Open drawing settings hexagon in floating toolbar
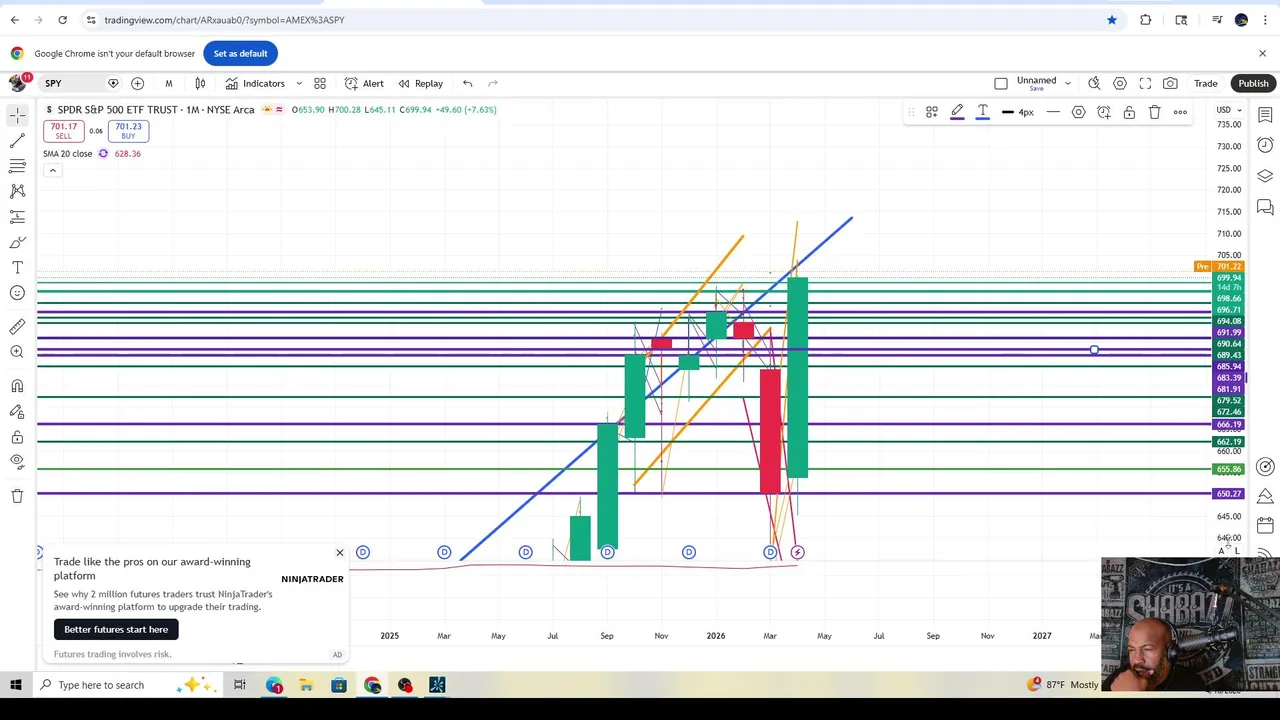 click(1078, 112)
